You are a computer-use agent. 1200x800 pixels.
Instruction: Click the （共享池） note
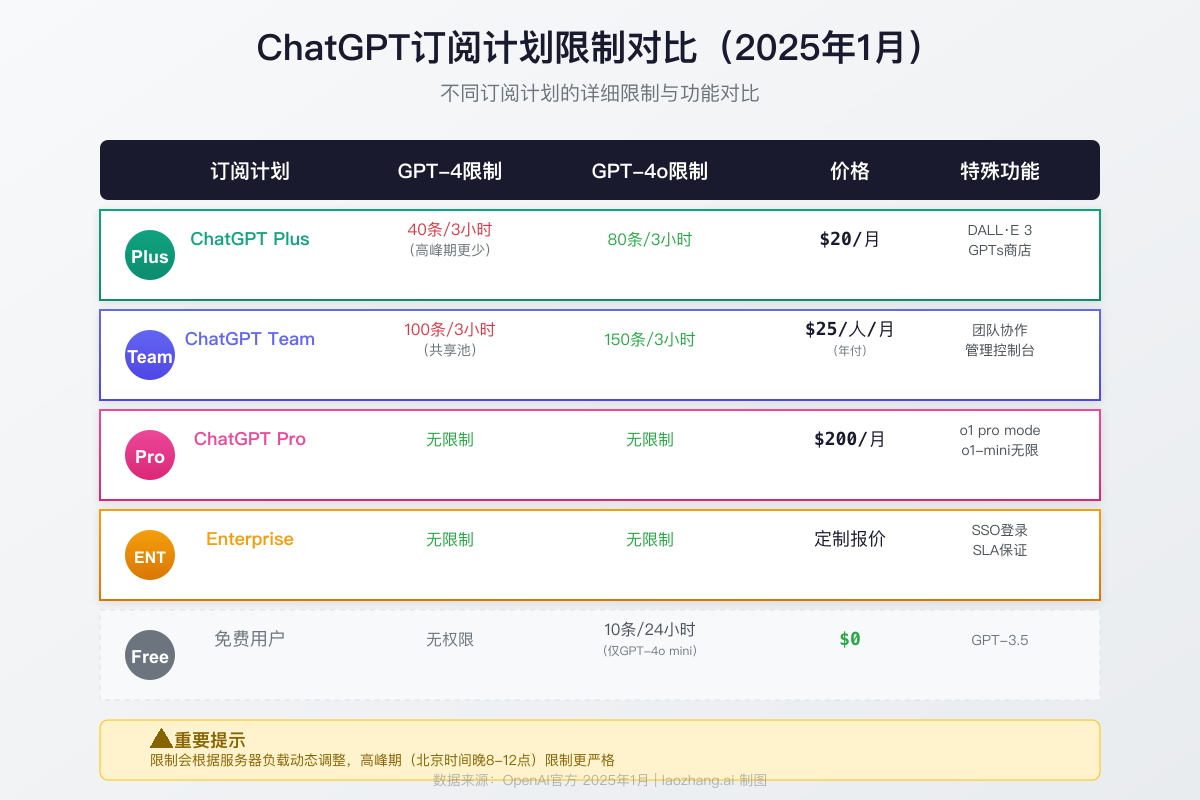tap(450, 350)
